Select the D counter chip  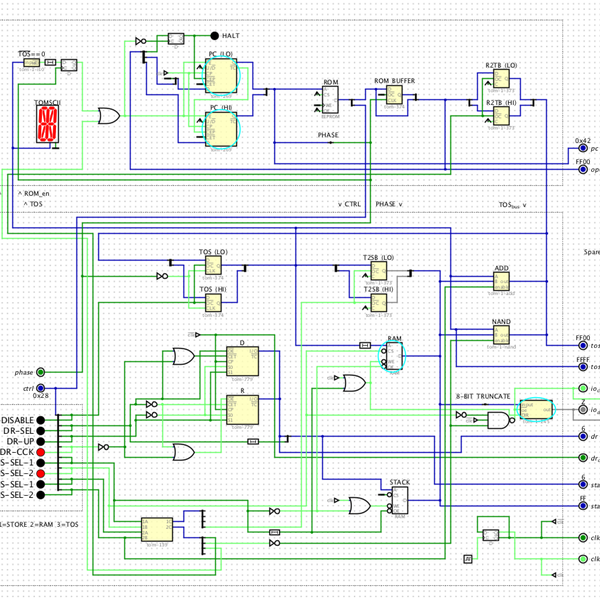point(242,361)
